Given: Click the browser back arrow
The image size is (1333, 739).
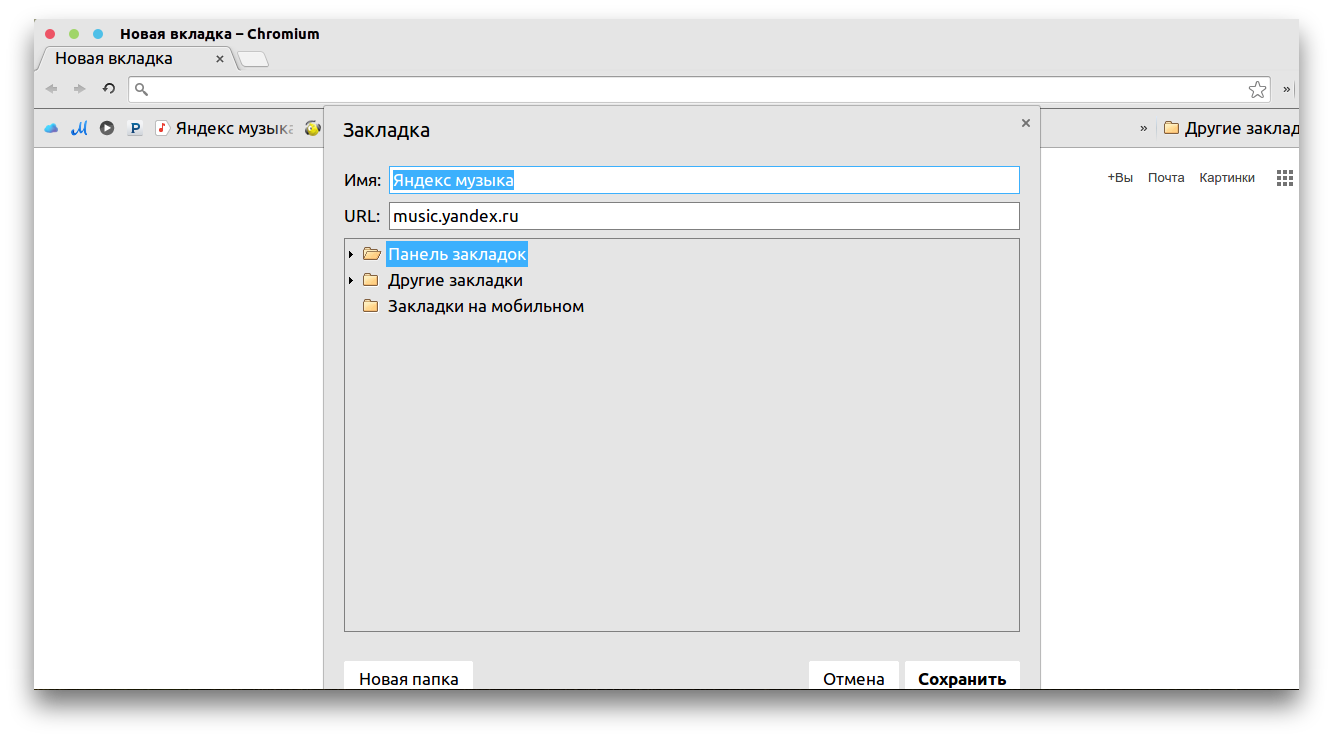Looking at the screenshot, I should pyautogui.click(x=52, y=89).
